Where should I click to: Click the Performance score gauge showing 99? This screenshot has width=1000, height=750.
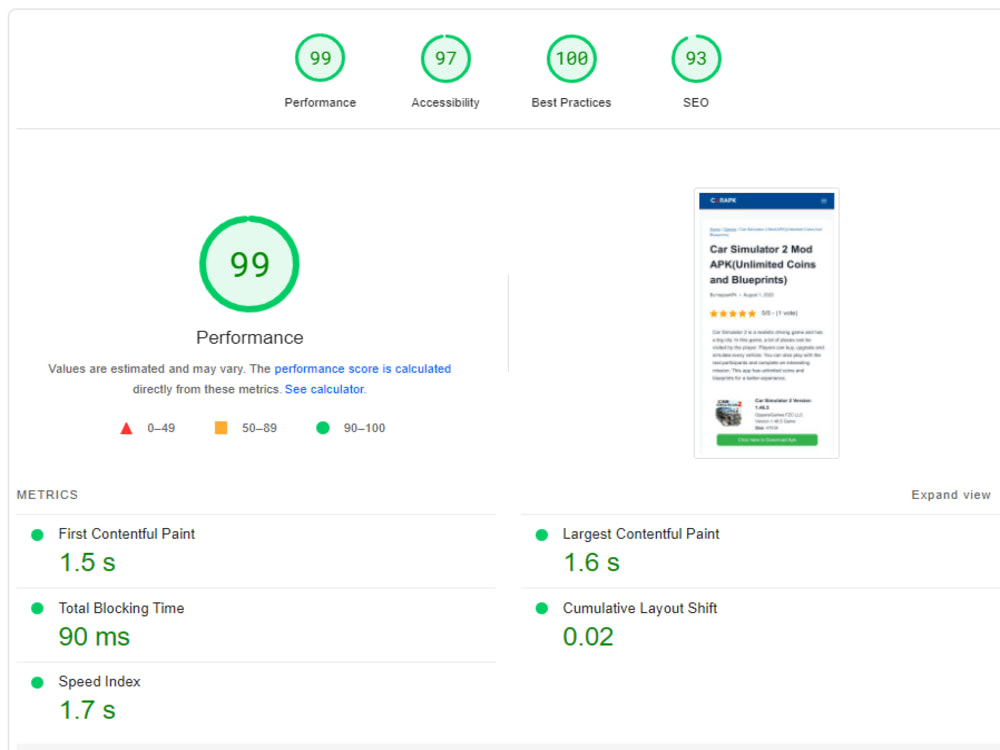coord(320,58)
